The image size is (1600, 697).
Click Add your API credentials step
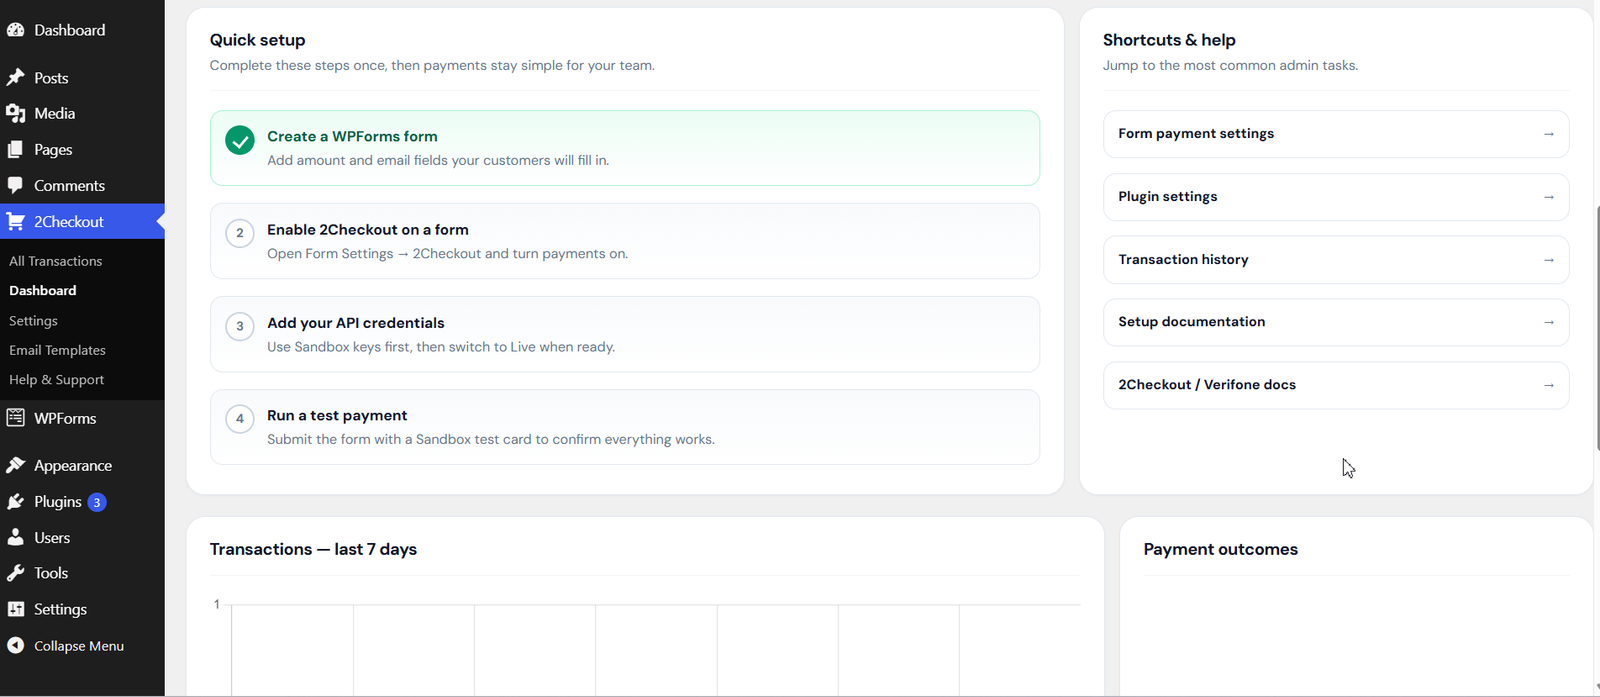tap(625, 334)
